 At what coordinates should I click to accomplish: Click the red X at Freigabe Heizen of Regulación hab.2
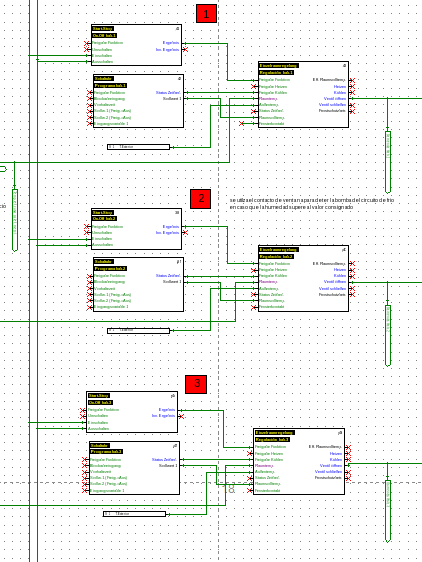click(x=253, y=270)
